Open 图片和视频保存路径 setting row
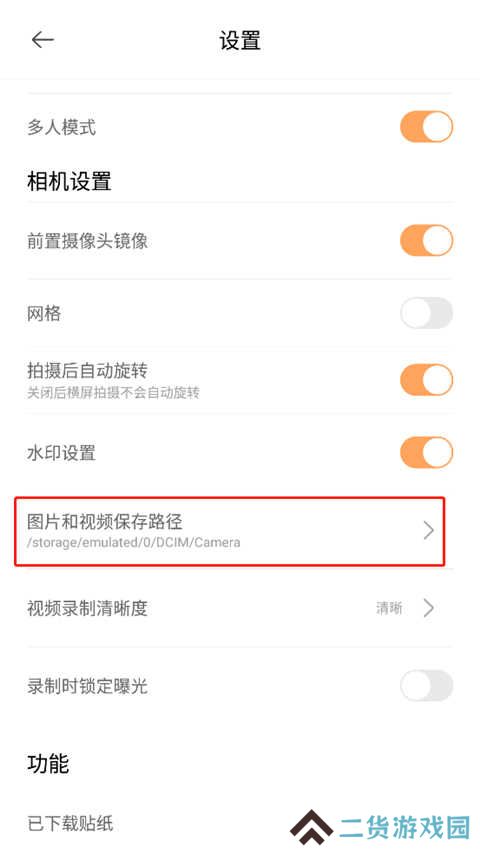 pyautogui.click(x=230, y=531)
